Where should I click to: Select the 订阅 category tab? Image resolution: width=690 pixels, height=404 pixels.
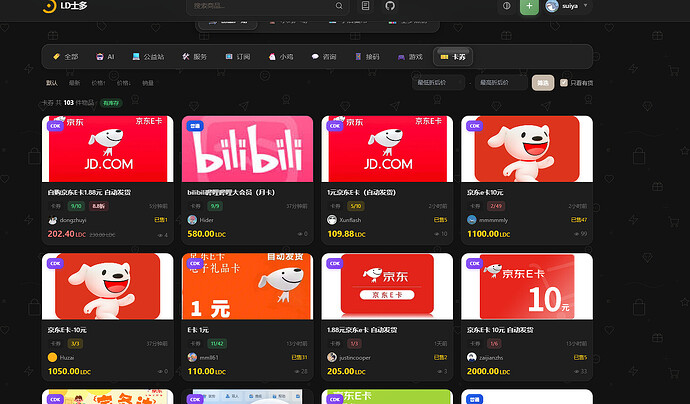pyautogui.click(x=238, y=57)
